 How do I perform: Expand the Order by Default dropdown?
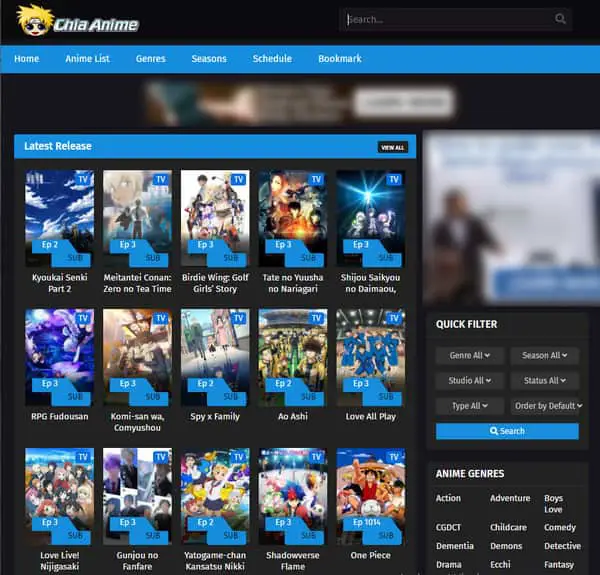(x=547, y=406)
